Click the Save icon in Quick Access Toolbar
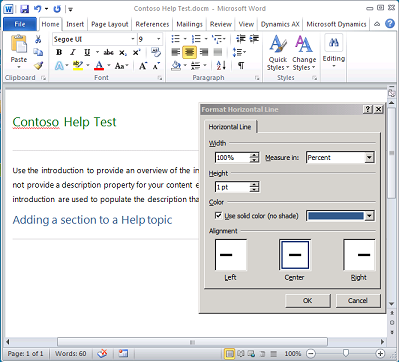The height and width of the screenshot is (362, 399). pos(25,9)
